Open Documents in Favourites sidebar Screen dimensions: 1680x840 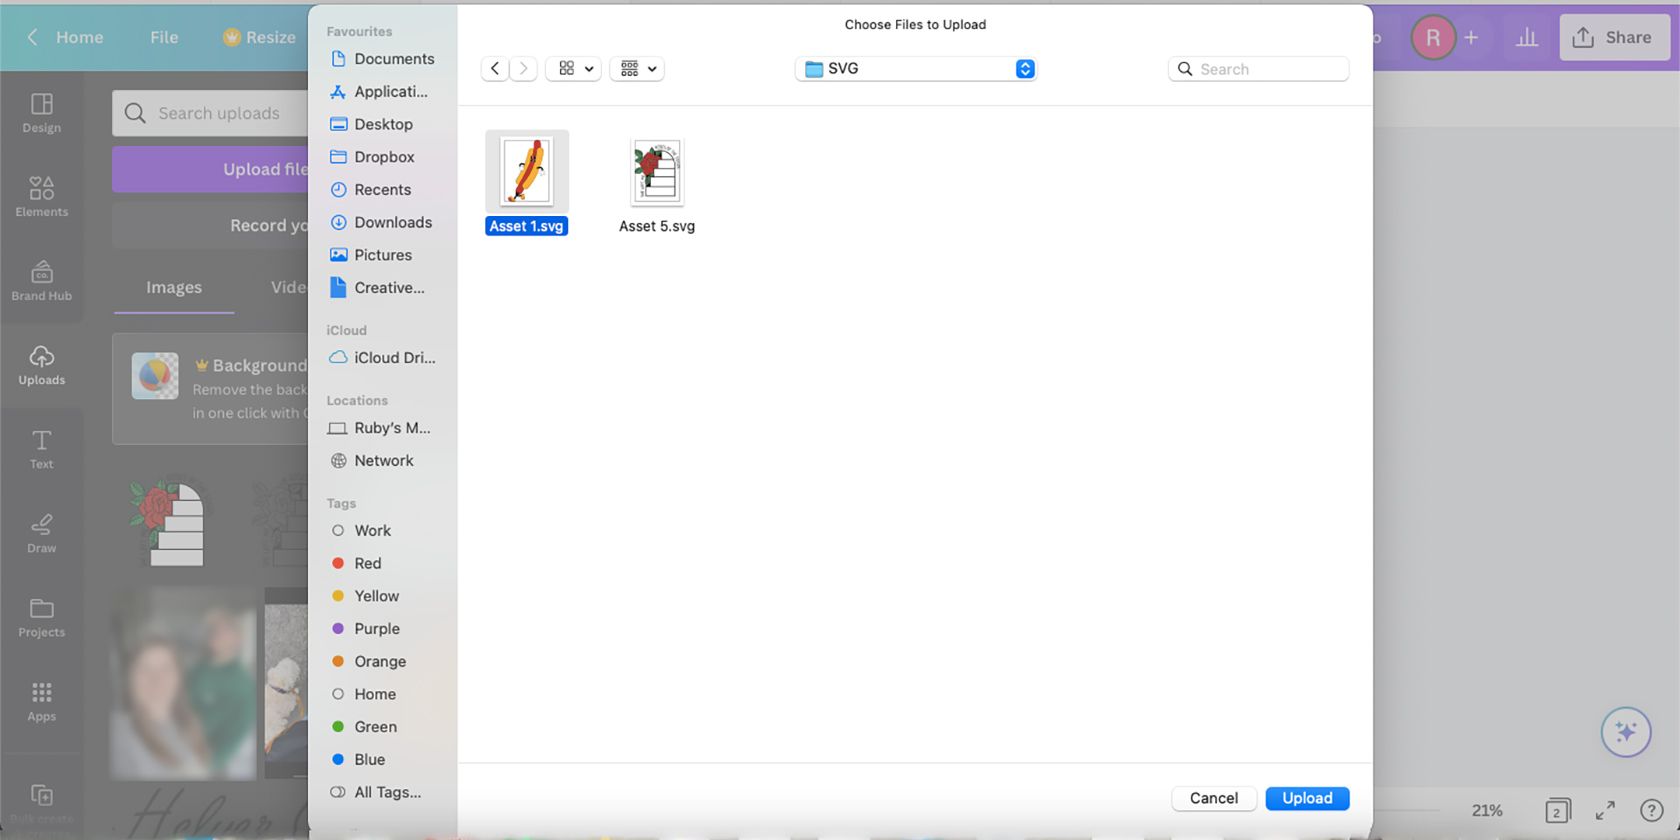coord(383,59)
